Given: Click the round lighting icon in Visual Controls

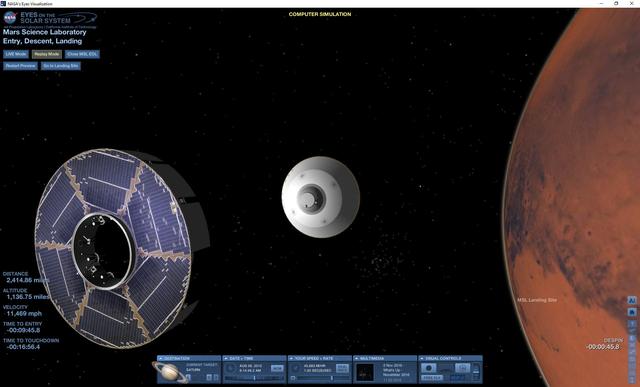Looking at the screenshot, I should tap(429, 368).
